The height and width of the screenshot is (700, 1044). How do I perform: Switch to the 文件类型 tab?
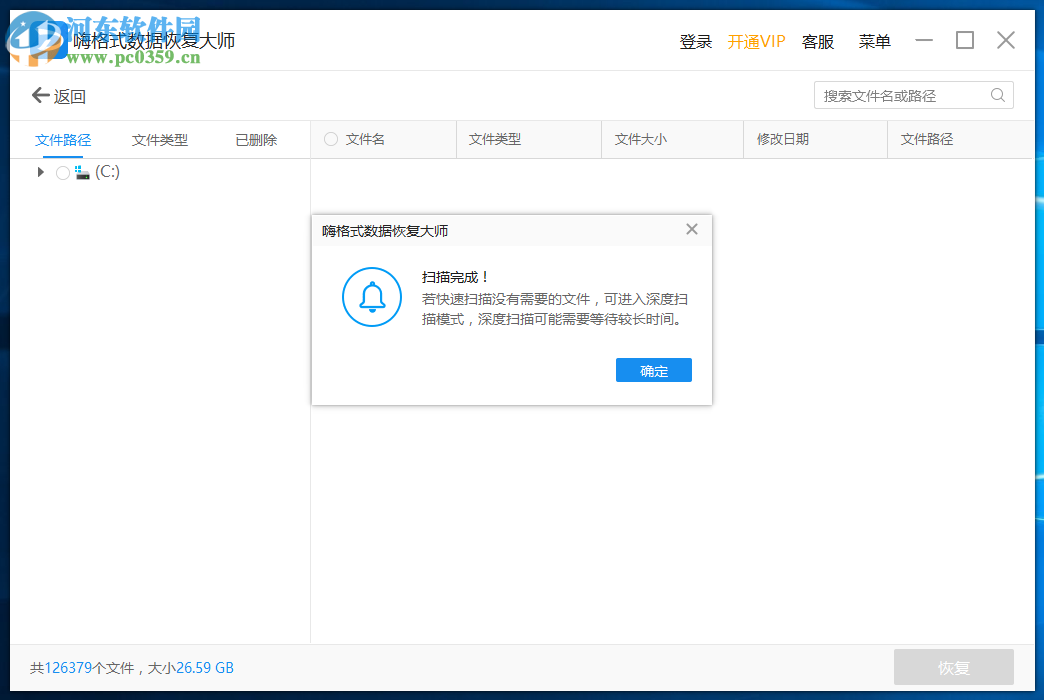pyautogui.click(x=159, y=139)
